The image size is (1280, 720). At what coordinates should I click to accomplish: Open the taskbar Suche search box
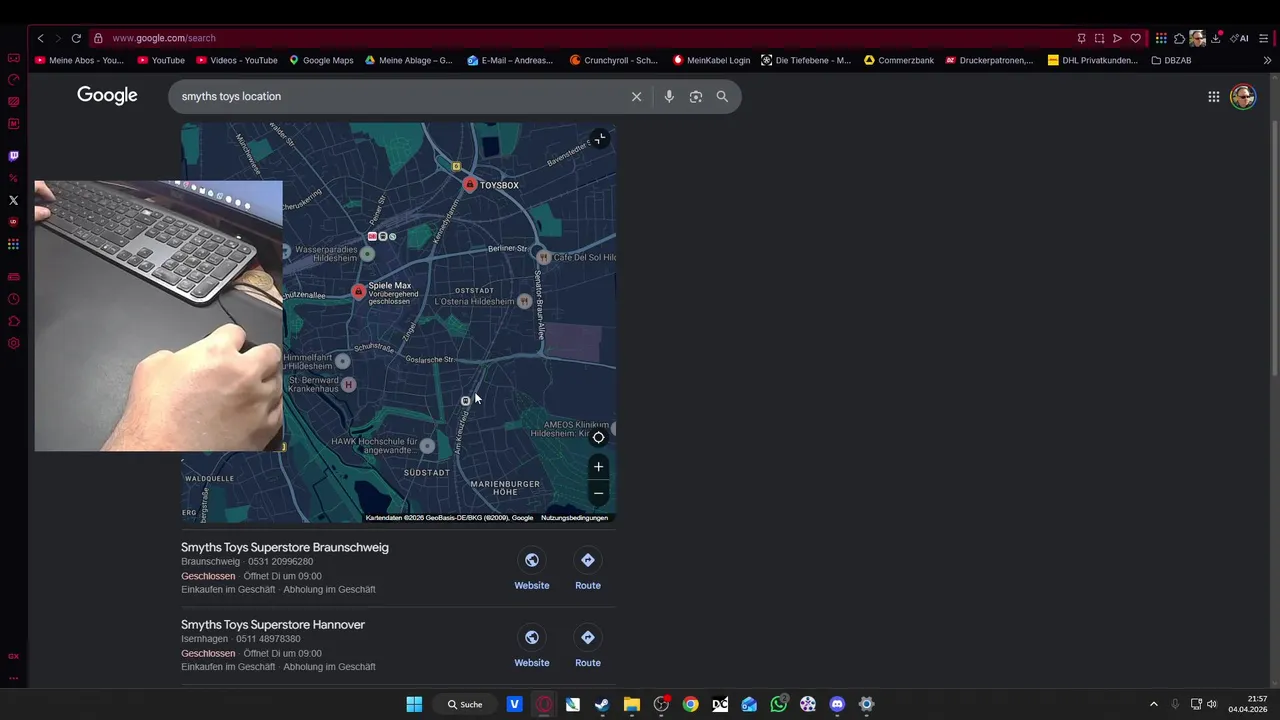(465, 704)
